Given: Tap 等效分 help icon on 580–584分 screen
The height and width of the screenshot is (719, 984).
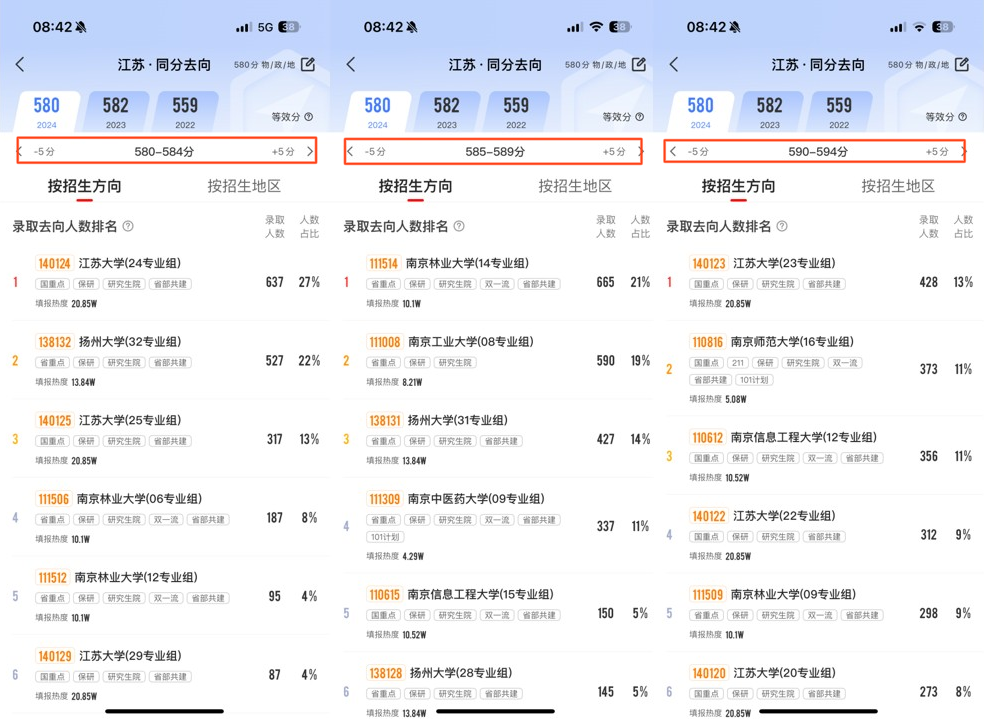Looking at the screenshot, I should pyautogui.click(x=309, y=117).
